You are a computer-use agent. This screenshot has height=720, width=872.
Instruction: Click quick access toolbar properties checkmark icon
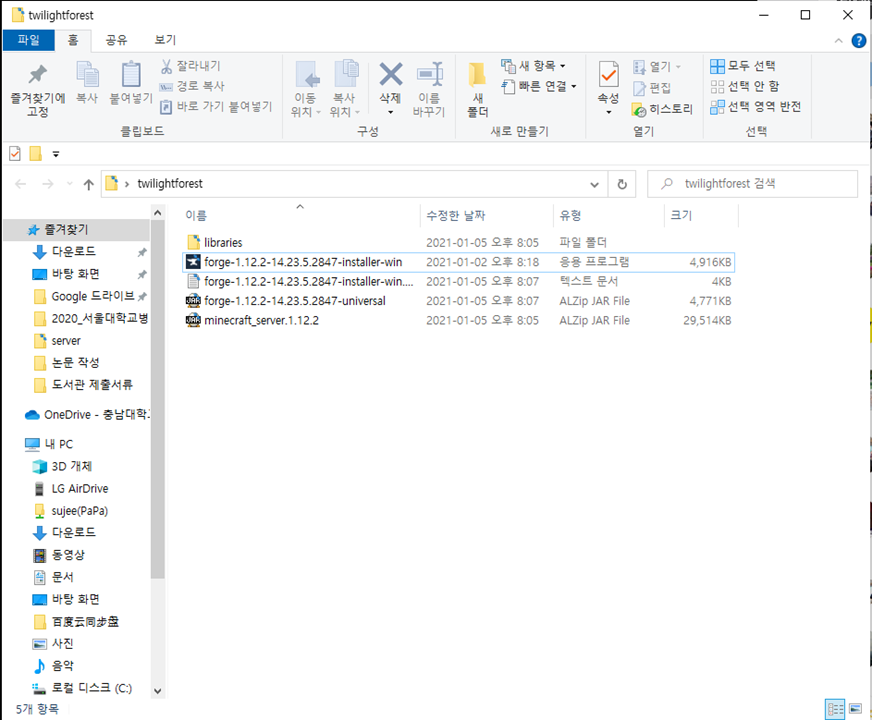[x=15, y=153]
